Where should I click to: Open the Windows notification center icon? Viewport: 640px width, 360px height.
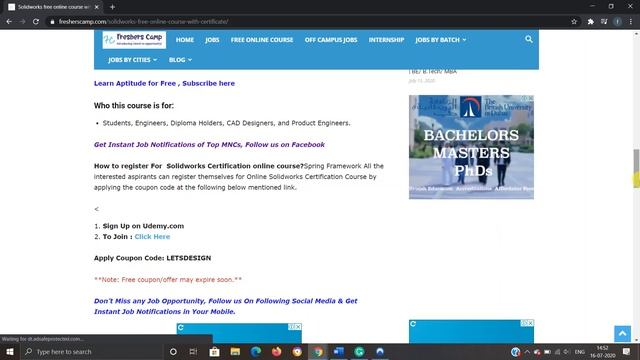click(627, 351)
